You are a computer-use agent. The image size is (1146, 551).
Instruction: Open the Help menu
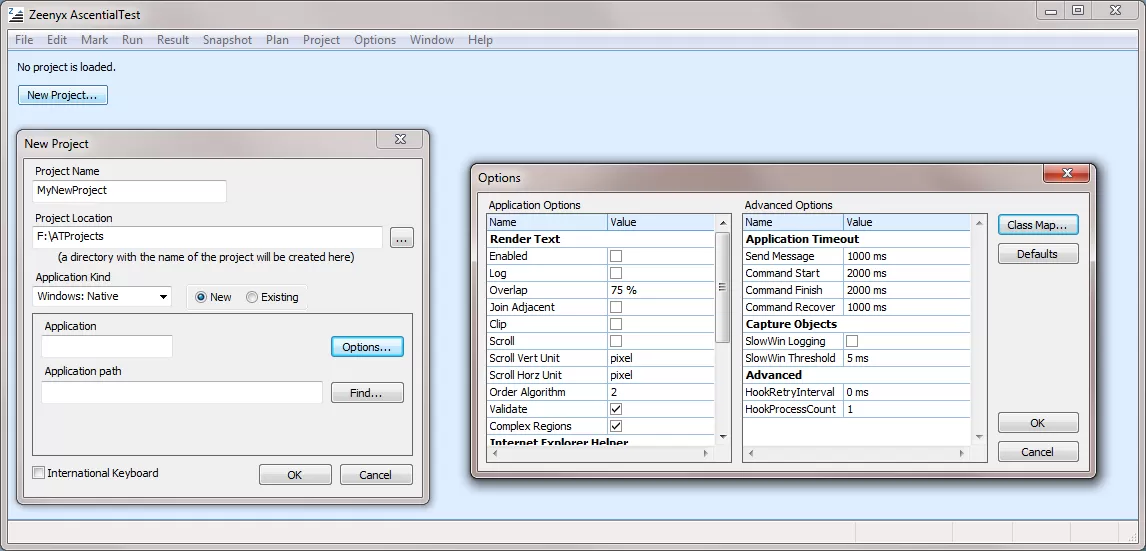click(480, 40)
